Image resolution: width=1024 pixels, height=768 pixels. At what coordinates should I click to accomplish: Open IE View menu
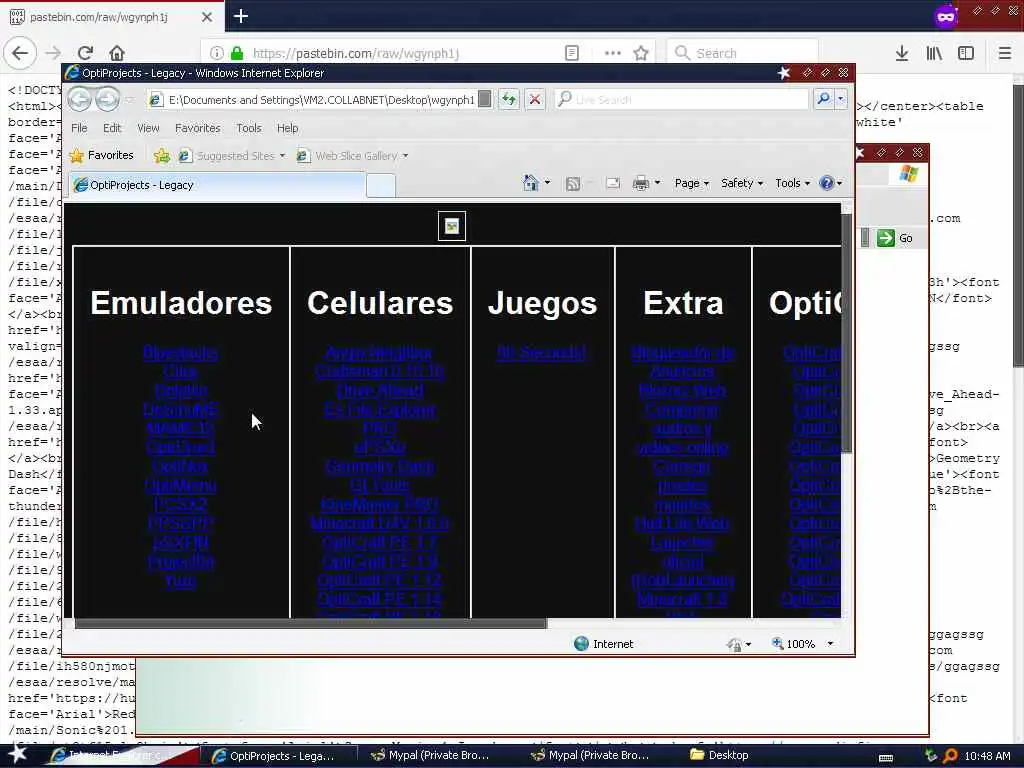pos(148,128)
